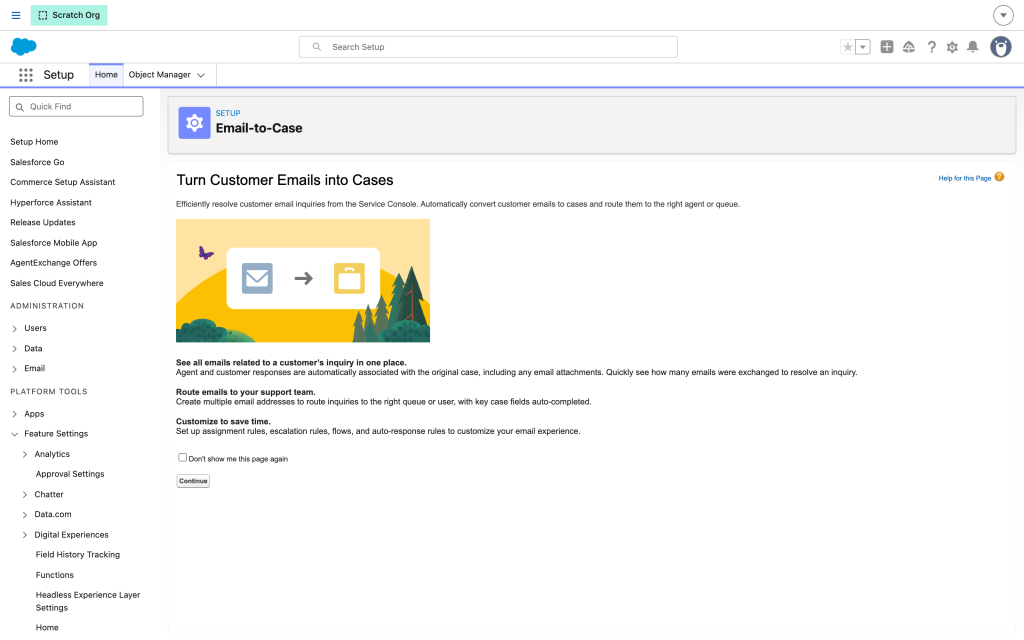Open the App Launcher grid icon
This screenshot has height=640, width=1024.
[25, 75]
